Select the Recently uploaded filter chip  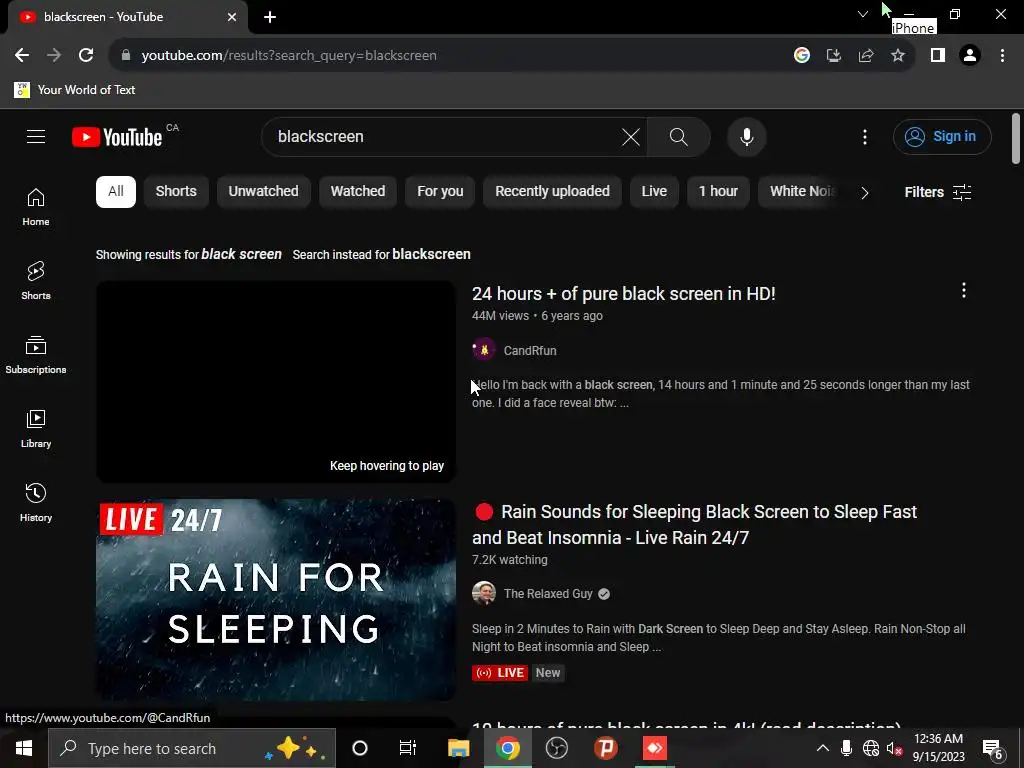pyautogui.click(x=552, y=191)
